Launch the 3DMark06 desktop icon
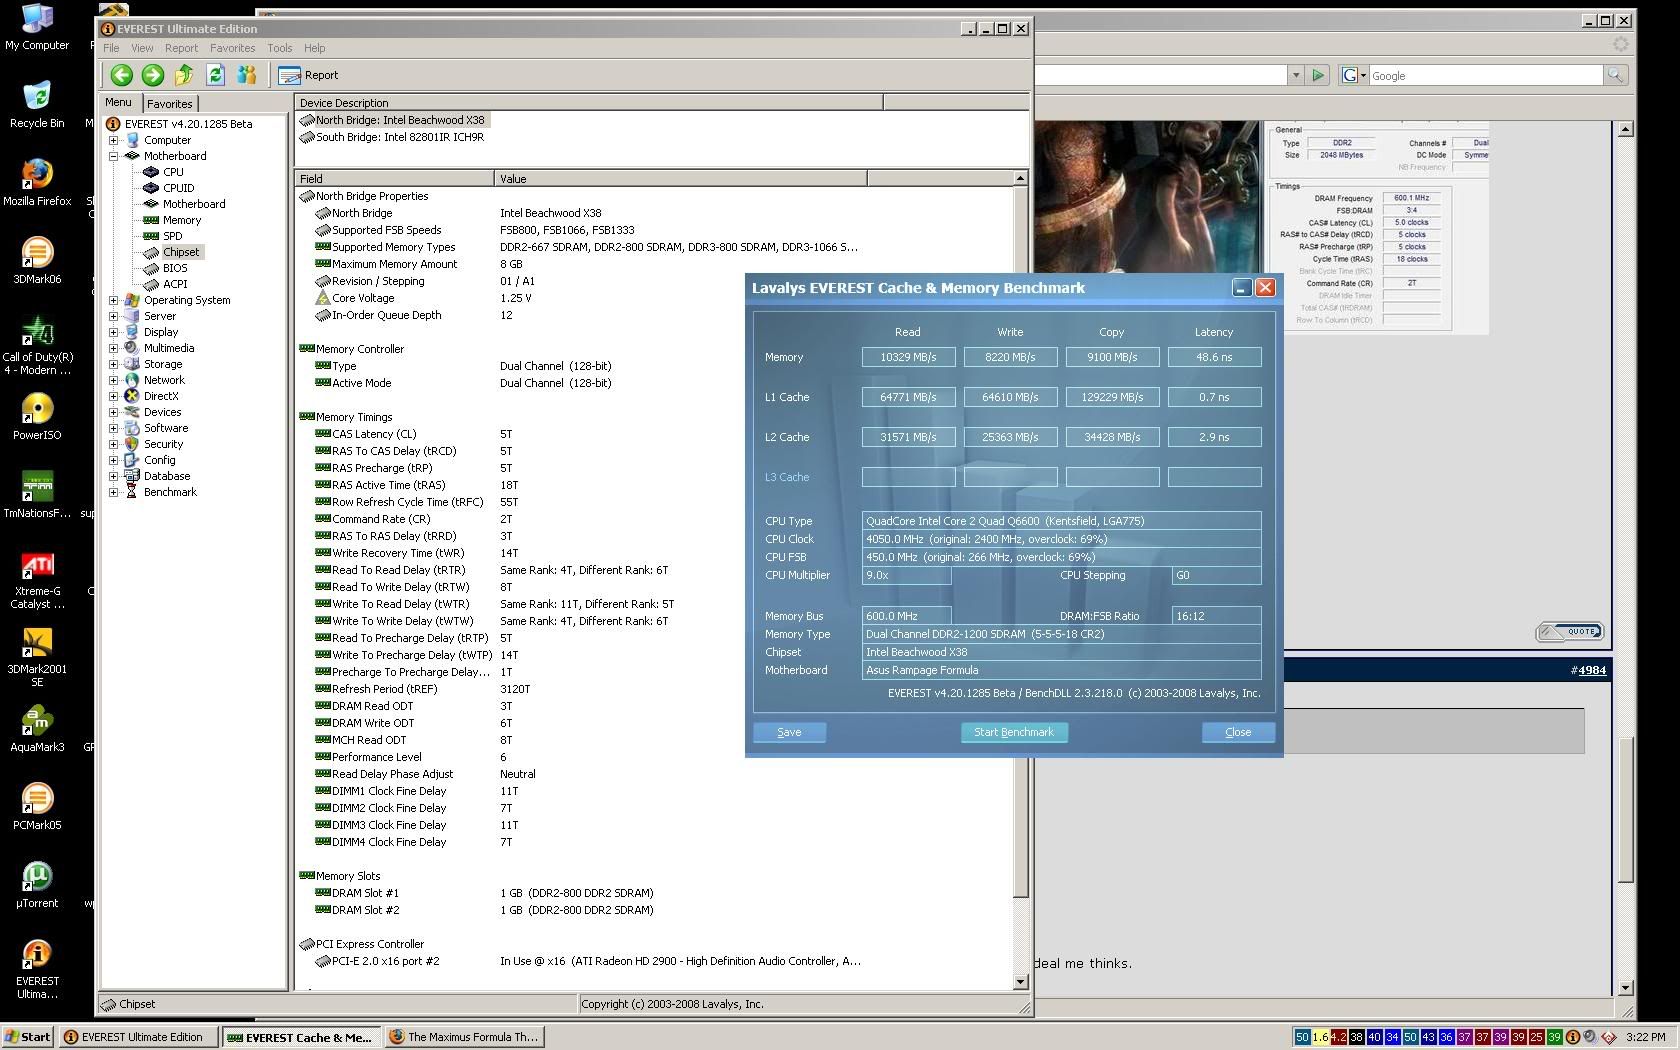 (37, 260)
